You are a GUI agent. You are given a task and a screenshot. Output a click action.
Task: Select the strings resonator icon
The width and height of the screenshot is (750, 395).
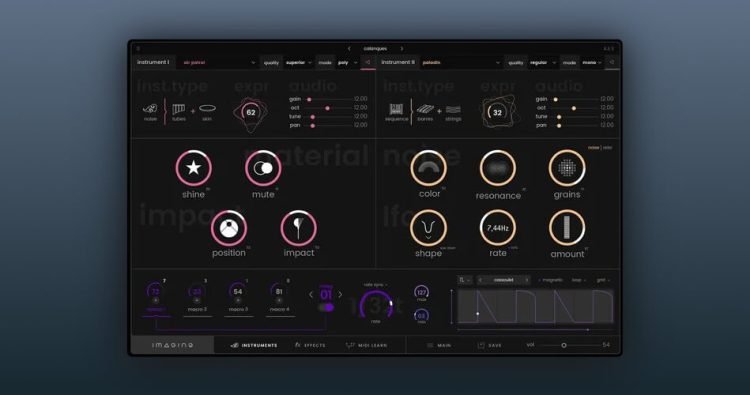453,110
